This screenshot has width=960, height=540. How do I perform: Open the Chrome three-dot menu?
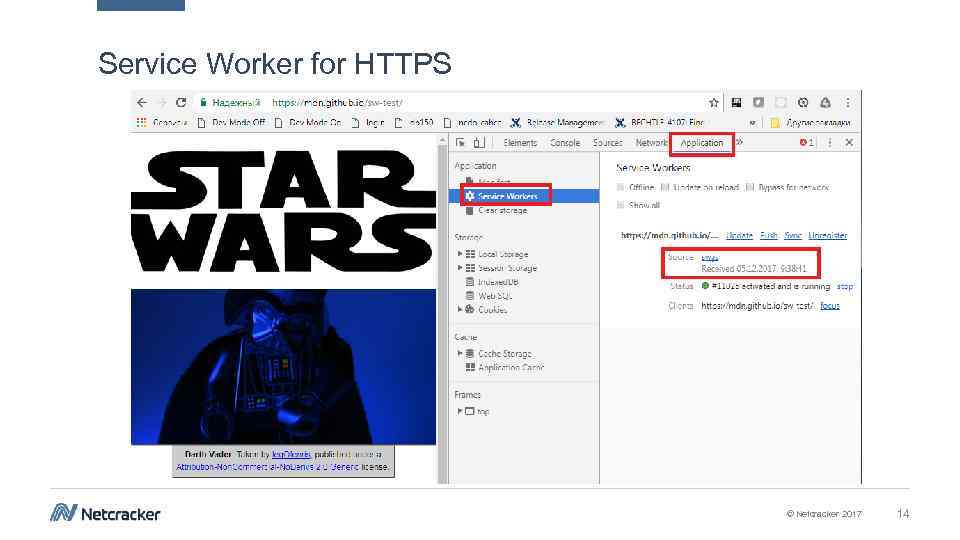coord(848,102)
